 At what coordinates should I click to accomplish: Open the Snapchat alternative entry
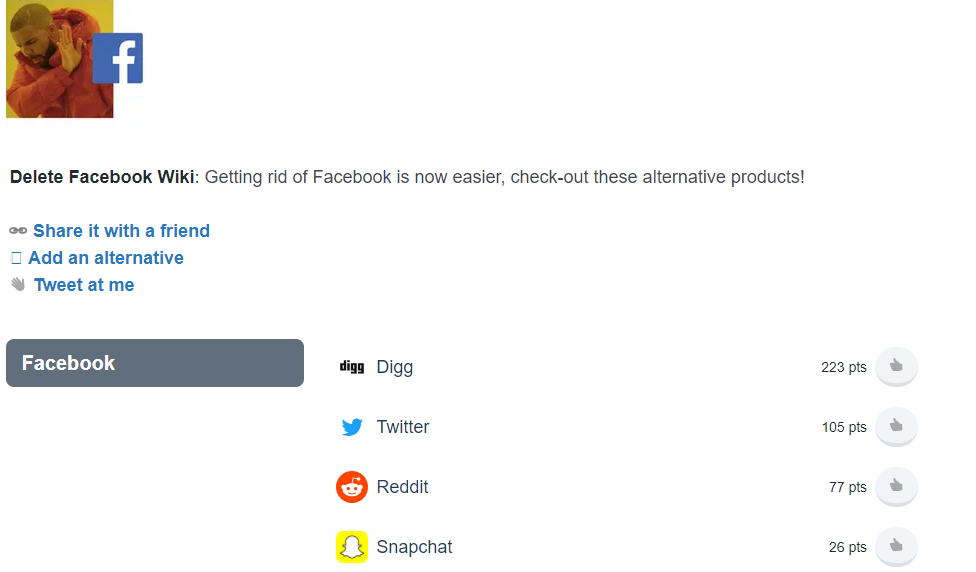(414, 546)
